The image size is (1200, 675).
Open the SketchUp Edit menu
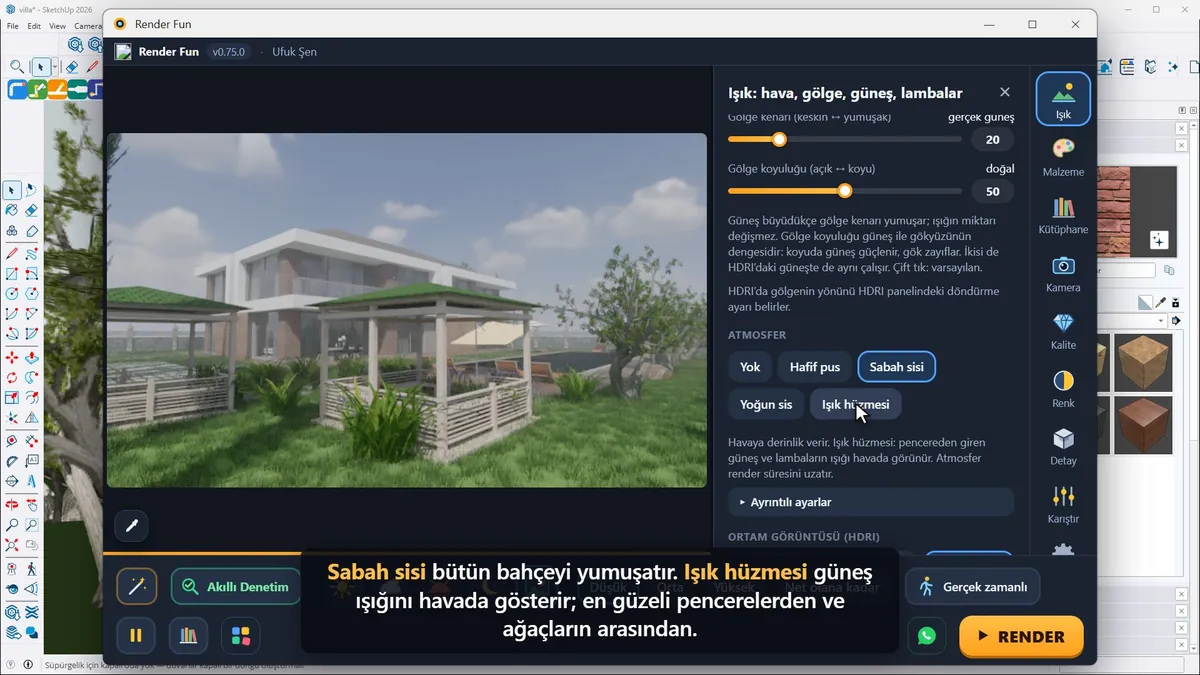point(34,26)
